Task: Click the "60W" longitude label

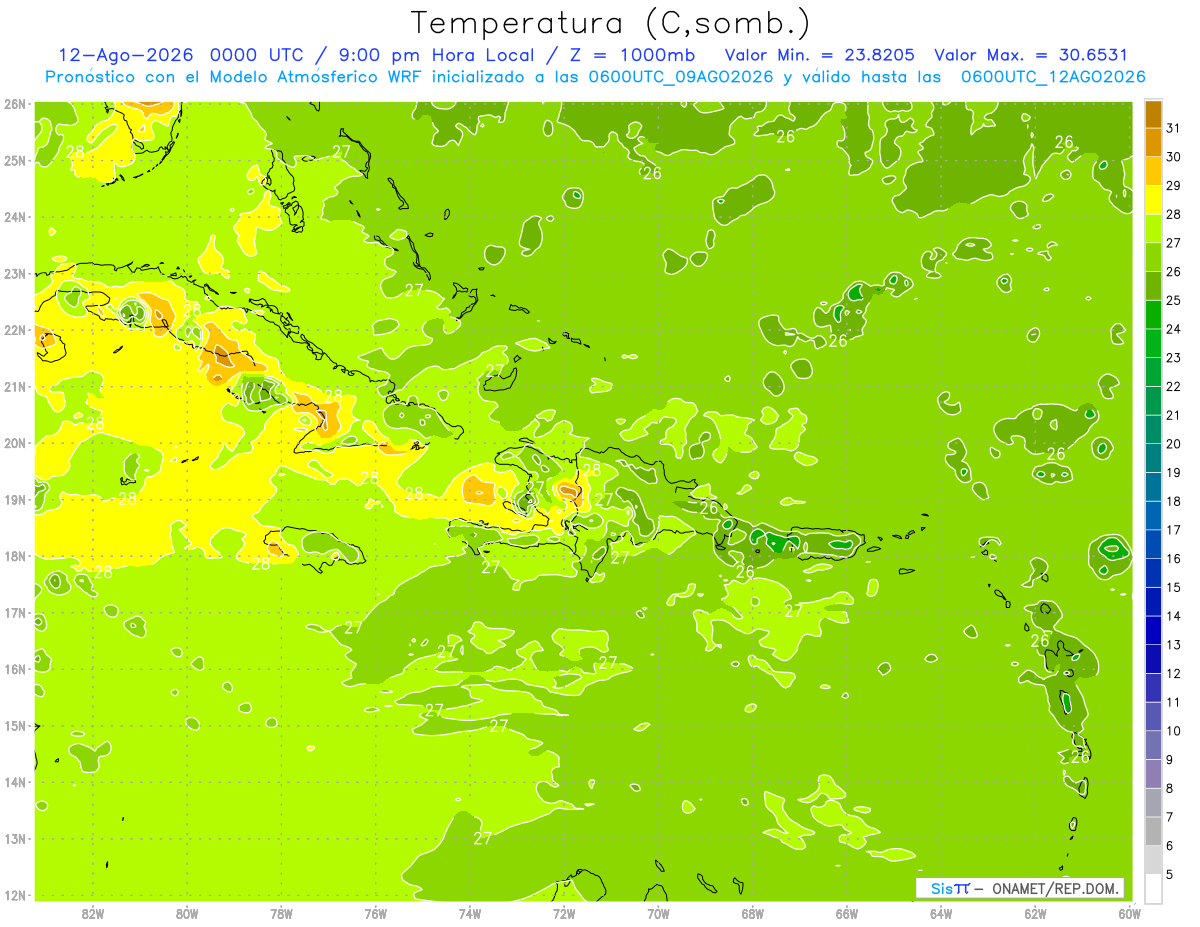Action: coord(1129,913)
